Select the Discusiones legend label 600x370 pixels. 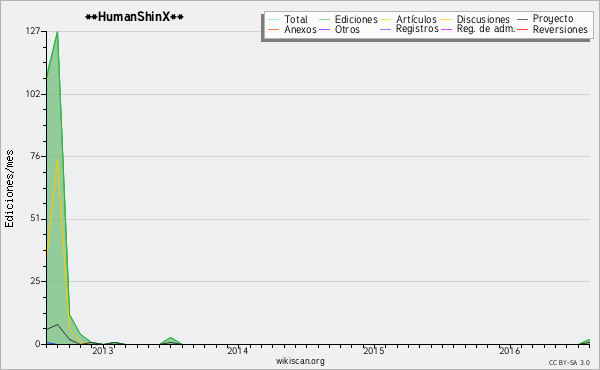click(483, 19)
